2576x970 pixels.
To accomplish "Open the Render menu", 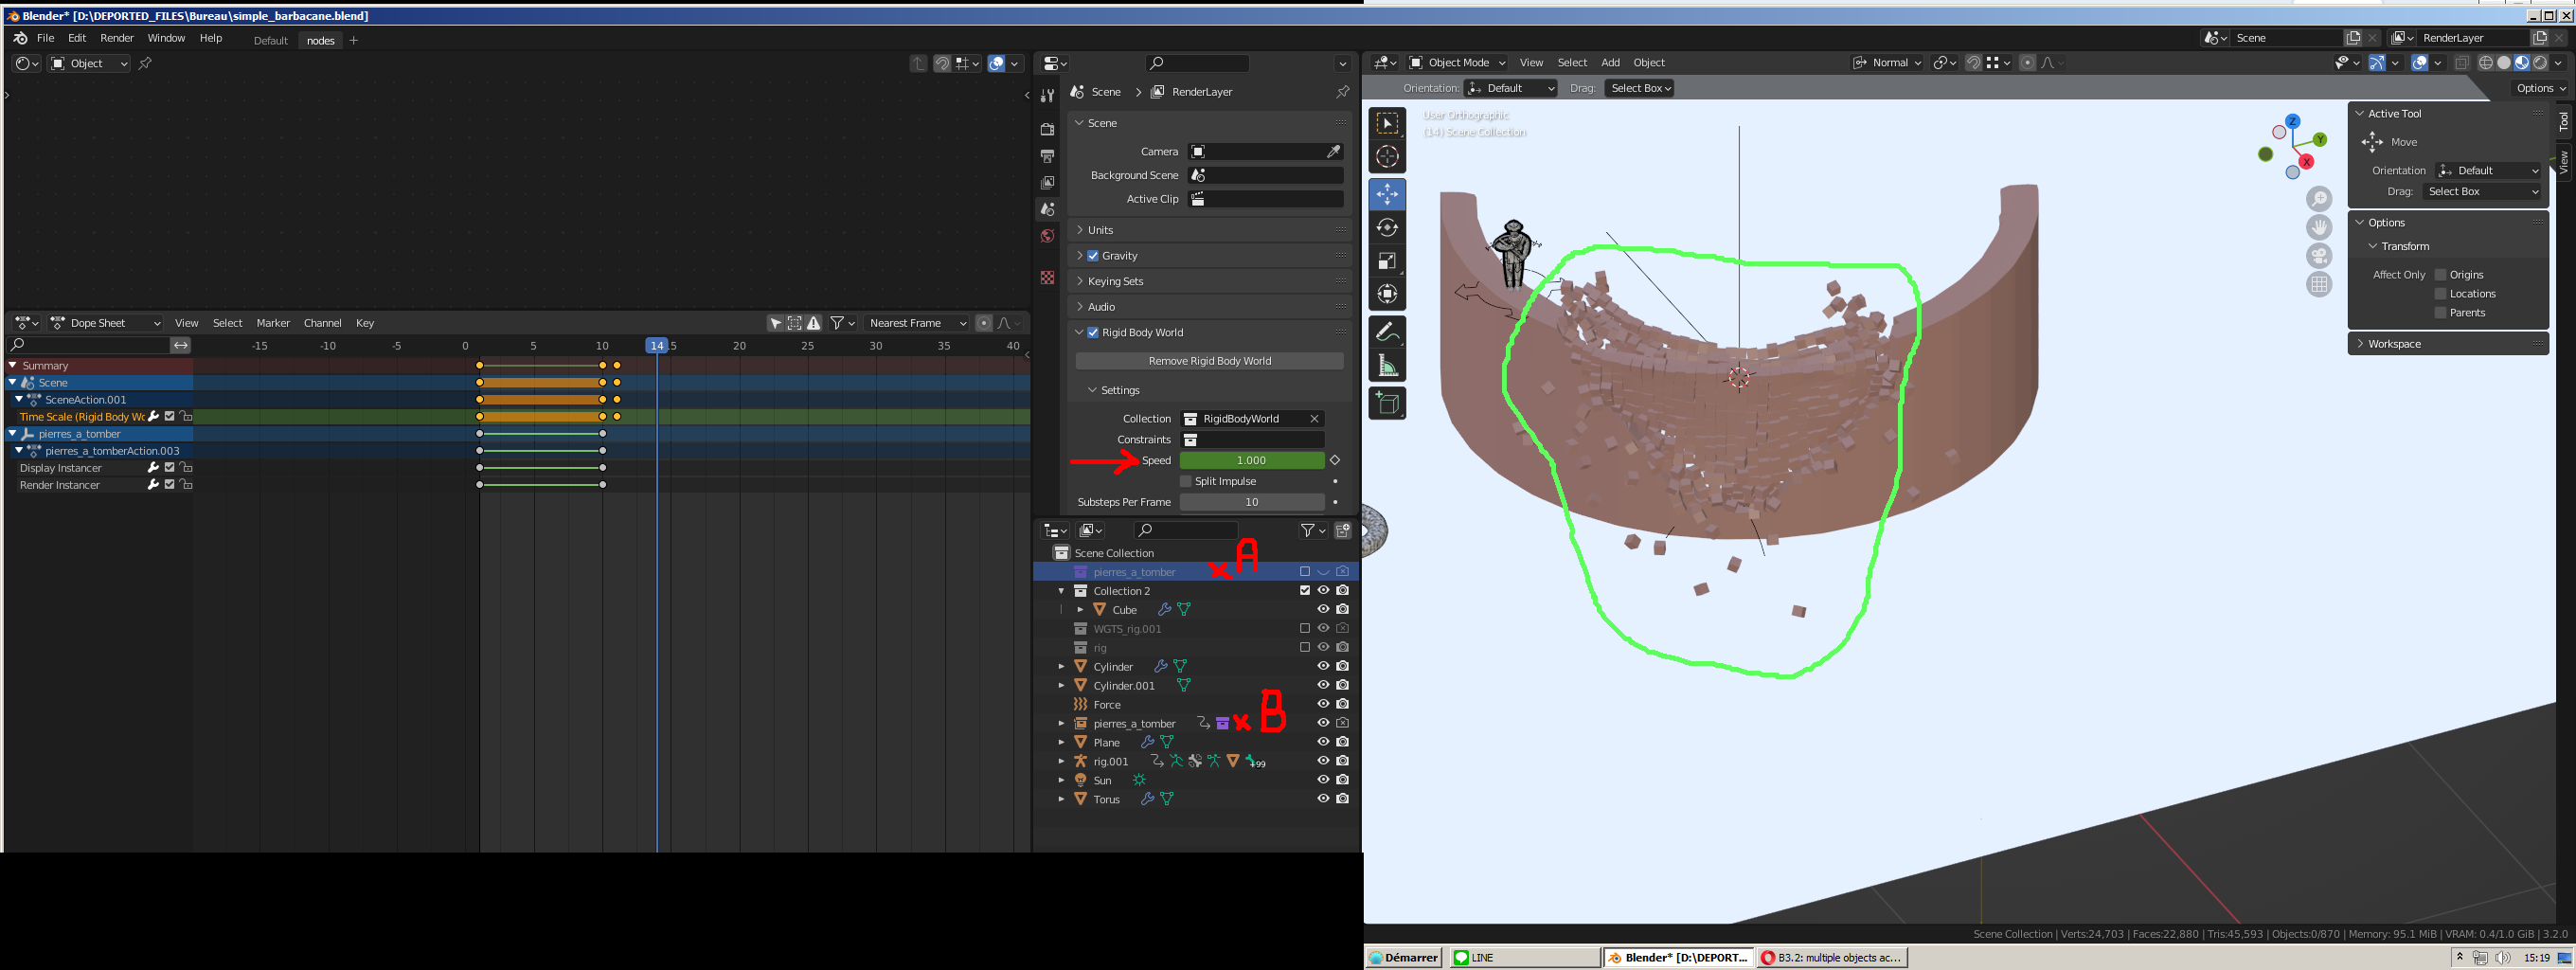I will pos(117,38).
